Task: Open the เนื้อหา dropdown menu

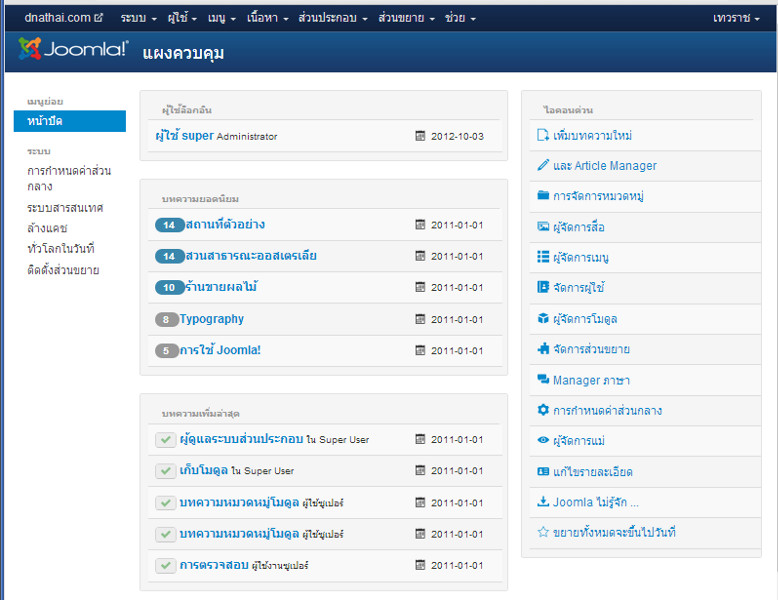Action: coord(267,18)
